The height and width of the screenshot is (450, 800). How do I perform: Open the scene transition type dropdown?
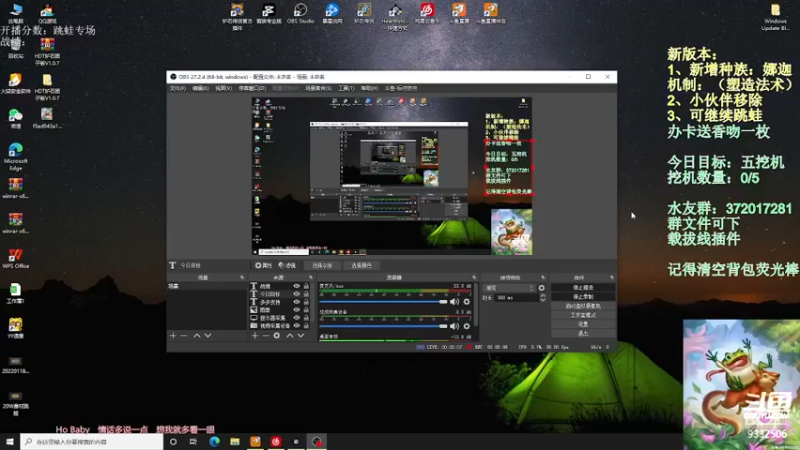point(509,288)
